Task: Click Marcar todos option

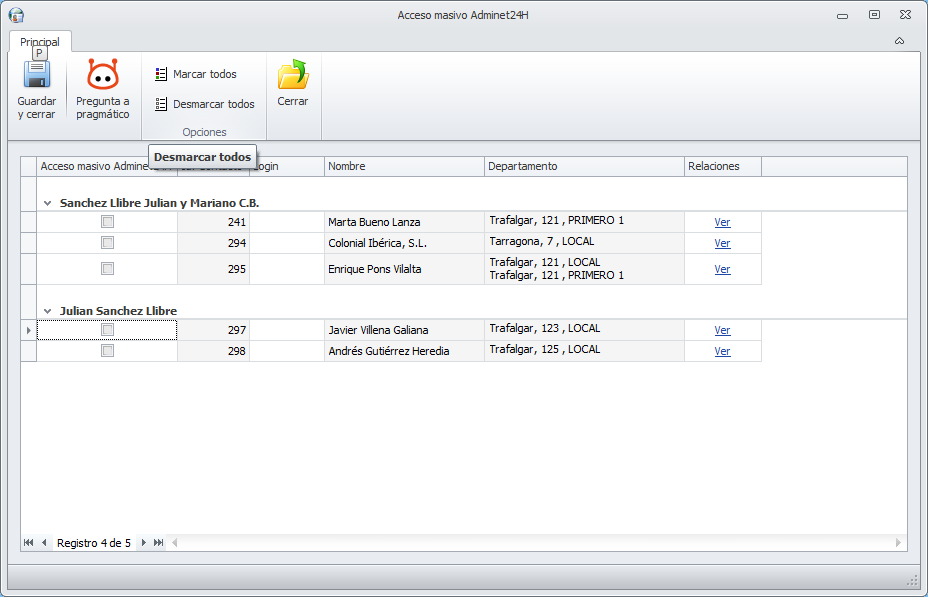Action: [x=196, y=74]
